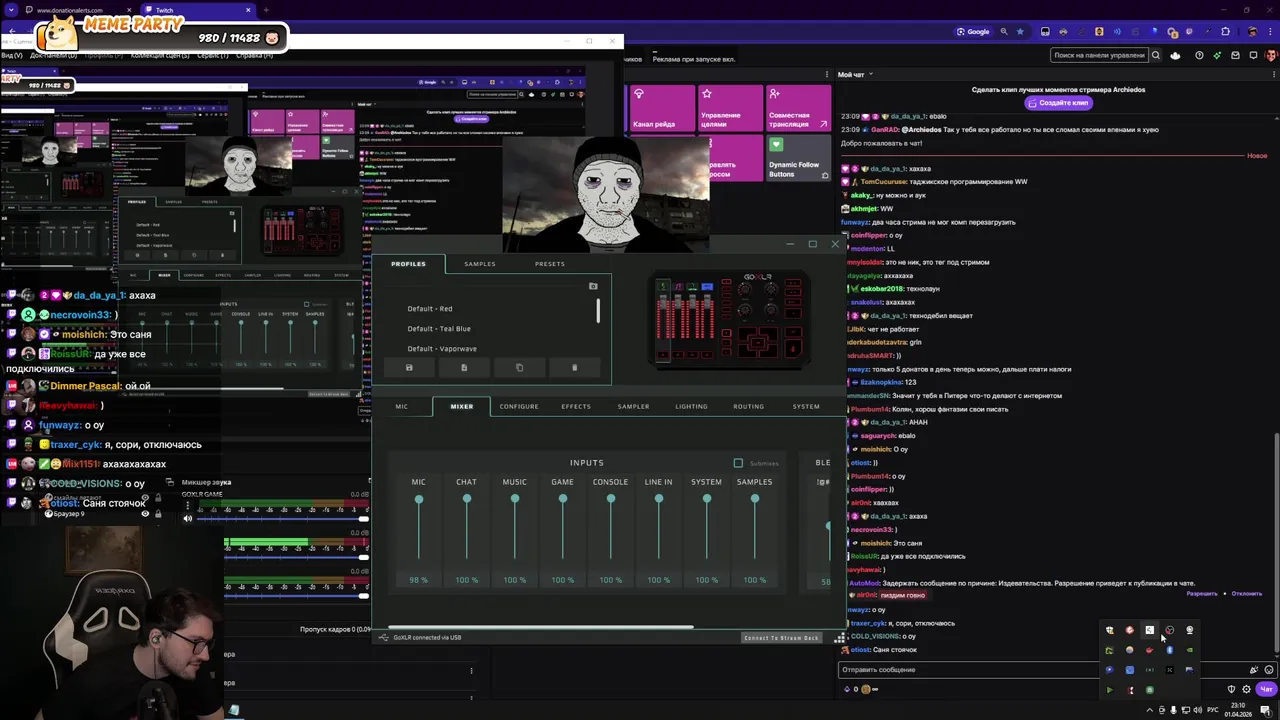Open the Effects tab in GoXLR

(576, 406)
